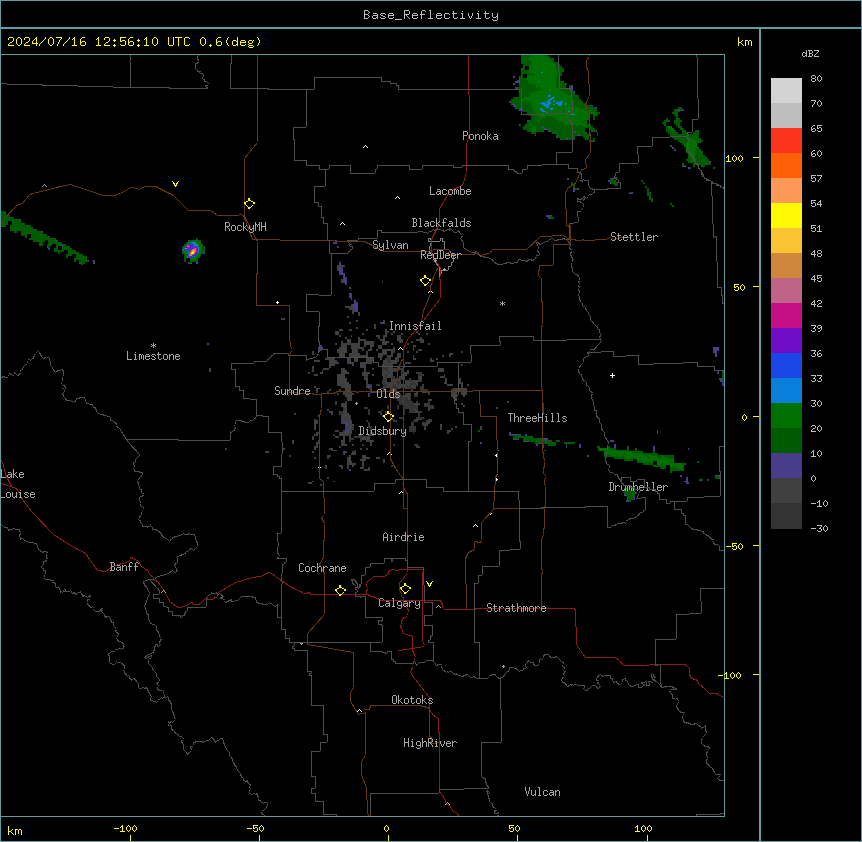The height and width of the screenshot is (842, 862).
Task: Click the -50 tick on right axis
Action: pyautogui.click(x=734, y=546)
